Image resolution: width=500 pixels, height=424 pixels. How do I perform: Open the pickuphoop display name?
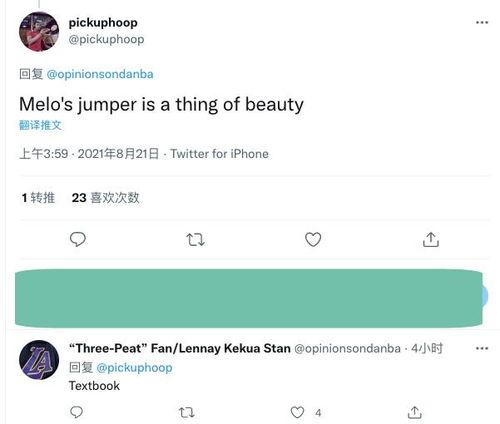103,23
